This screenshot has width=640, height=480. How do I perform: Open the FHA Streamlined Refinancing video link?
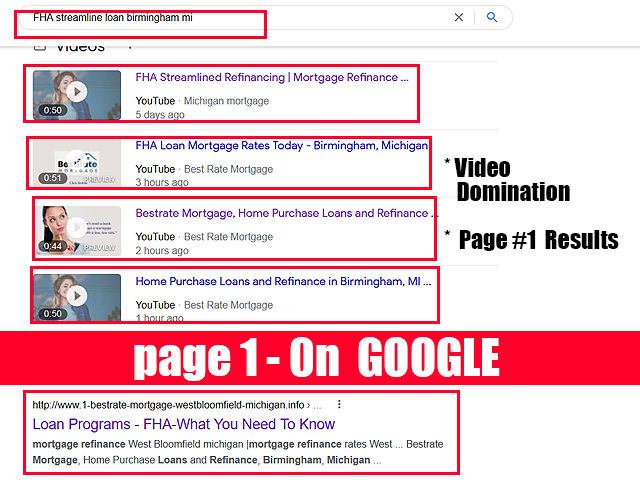point(272,77)
